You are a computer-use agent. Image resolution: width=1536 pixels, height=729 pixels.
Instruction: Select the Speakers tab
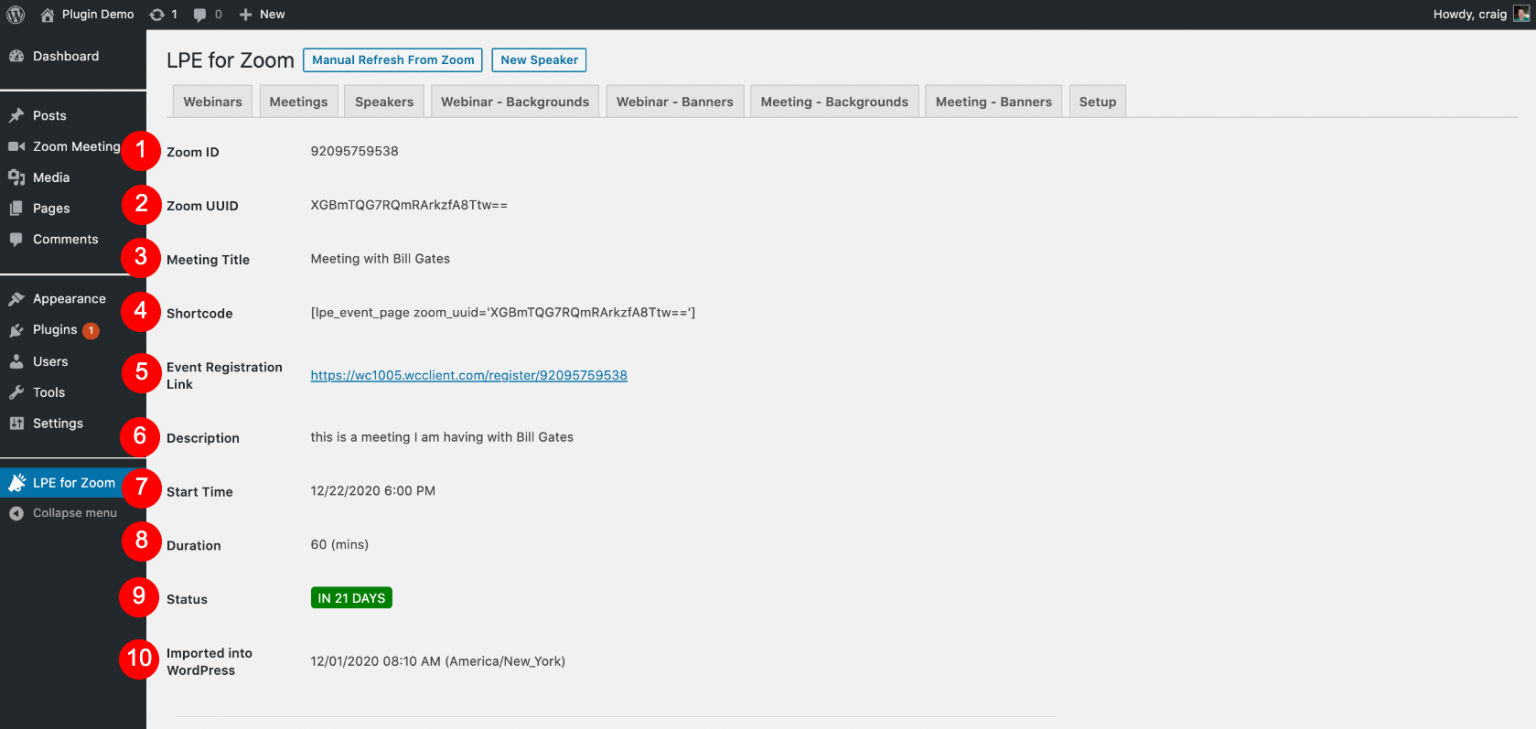[384, 100]
